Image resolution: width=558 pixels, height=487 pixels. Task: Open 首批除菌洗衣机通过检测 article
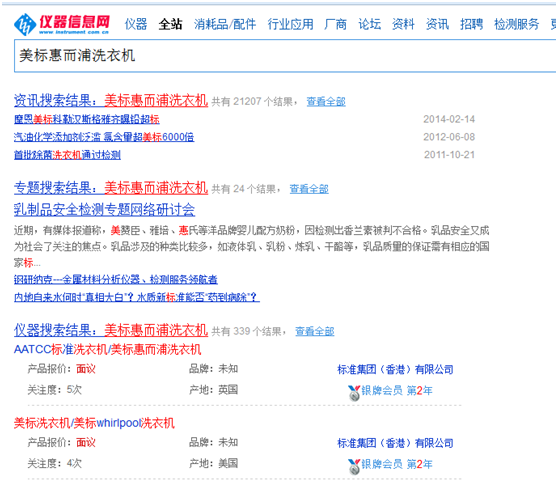(67, 155)
